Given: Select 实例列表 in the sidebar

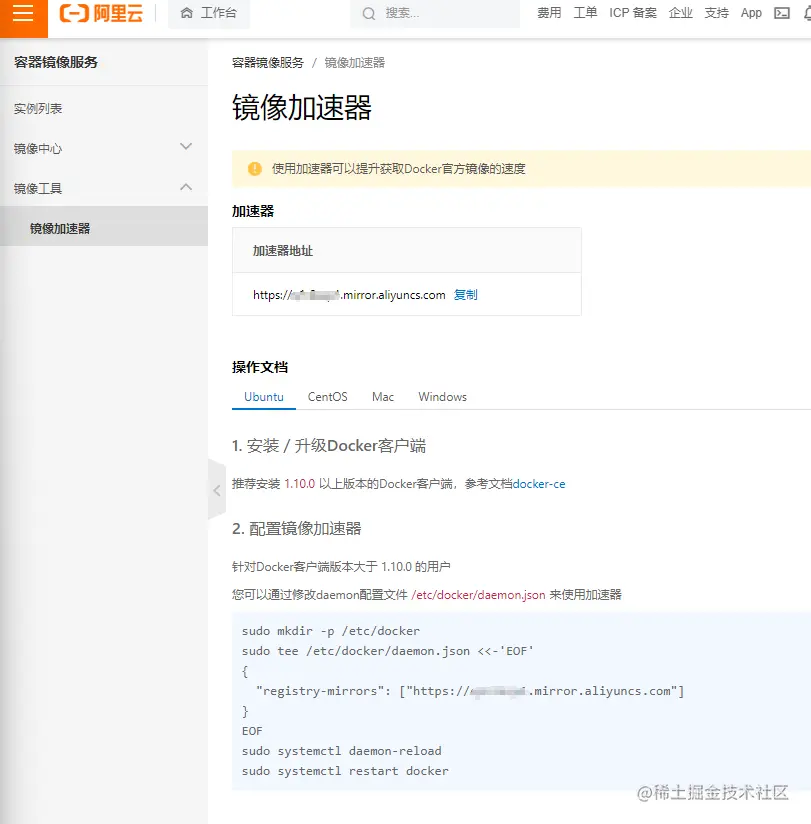Looking at the screenshot, I should point(38,109).
